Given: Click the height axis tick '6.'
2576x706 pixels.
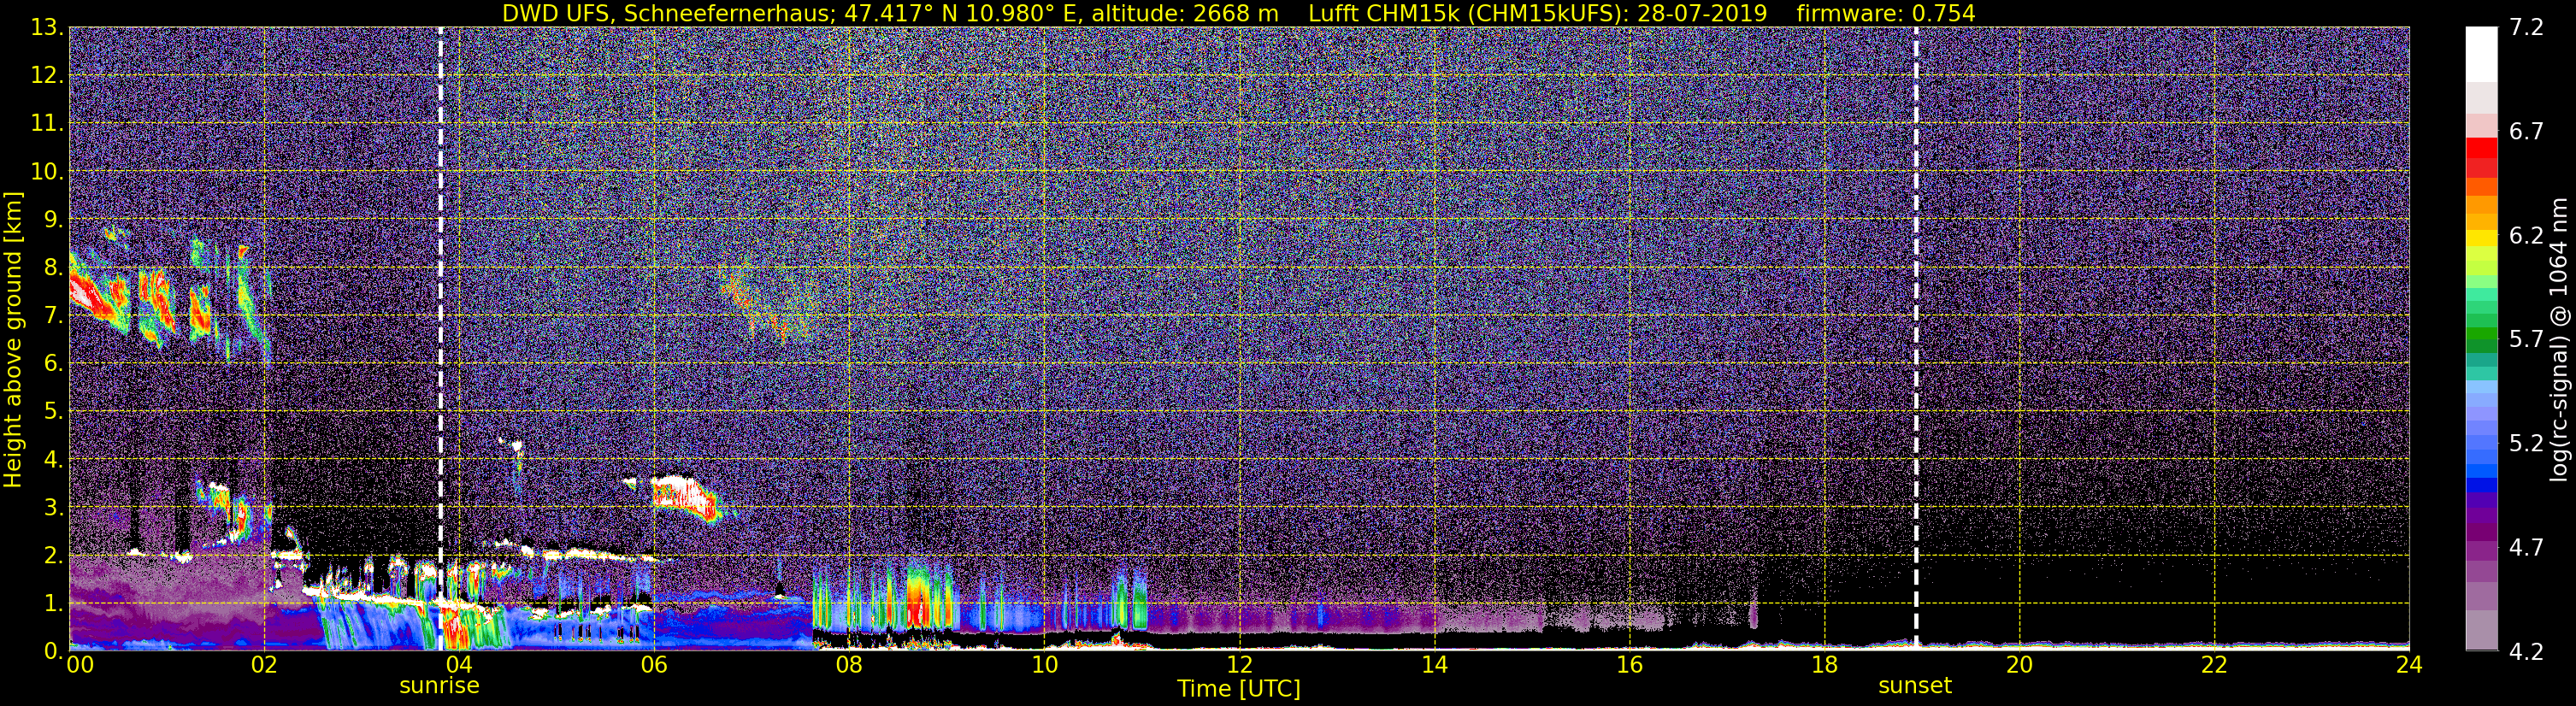Looking at the screenshot, I should pyautogui.click(x=52, y=364).
